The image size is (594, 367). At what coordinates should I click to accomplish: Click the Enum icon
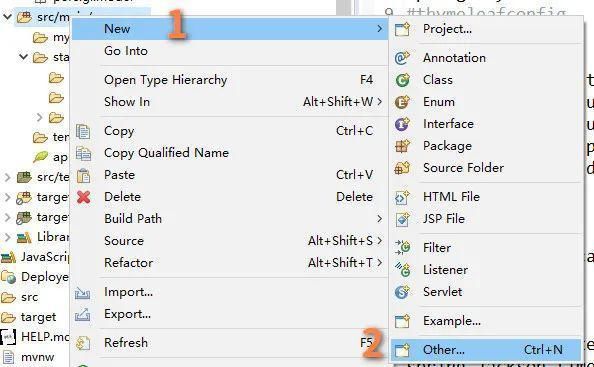402,102
